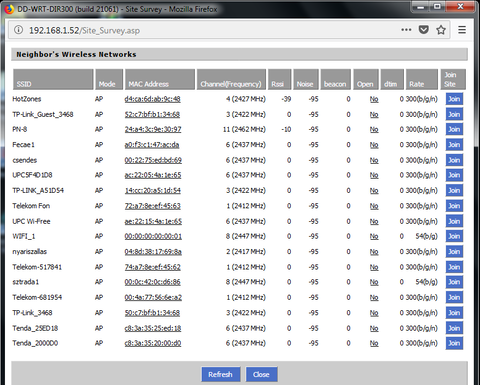
Task: Maximize the Firefox window
Action: 438,6
